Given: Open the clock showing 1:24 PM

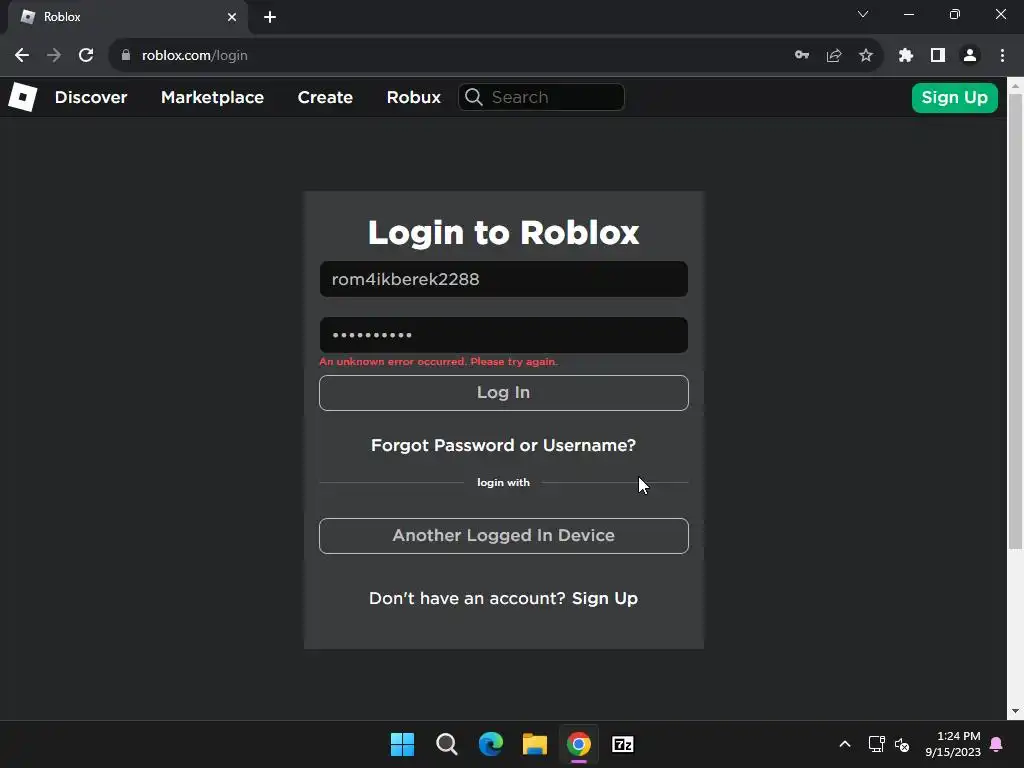Looking at the screenshot, I should click(953, 744).
